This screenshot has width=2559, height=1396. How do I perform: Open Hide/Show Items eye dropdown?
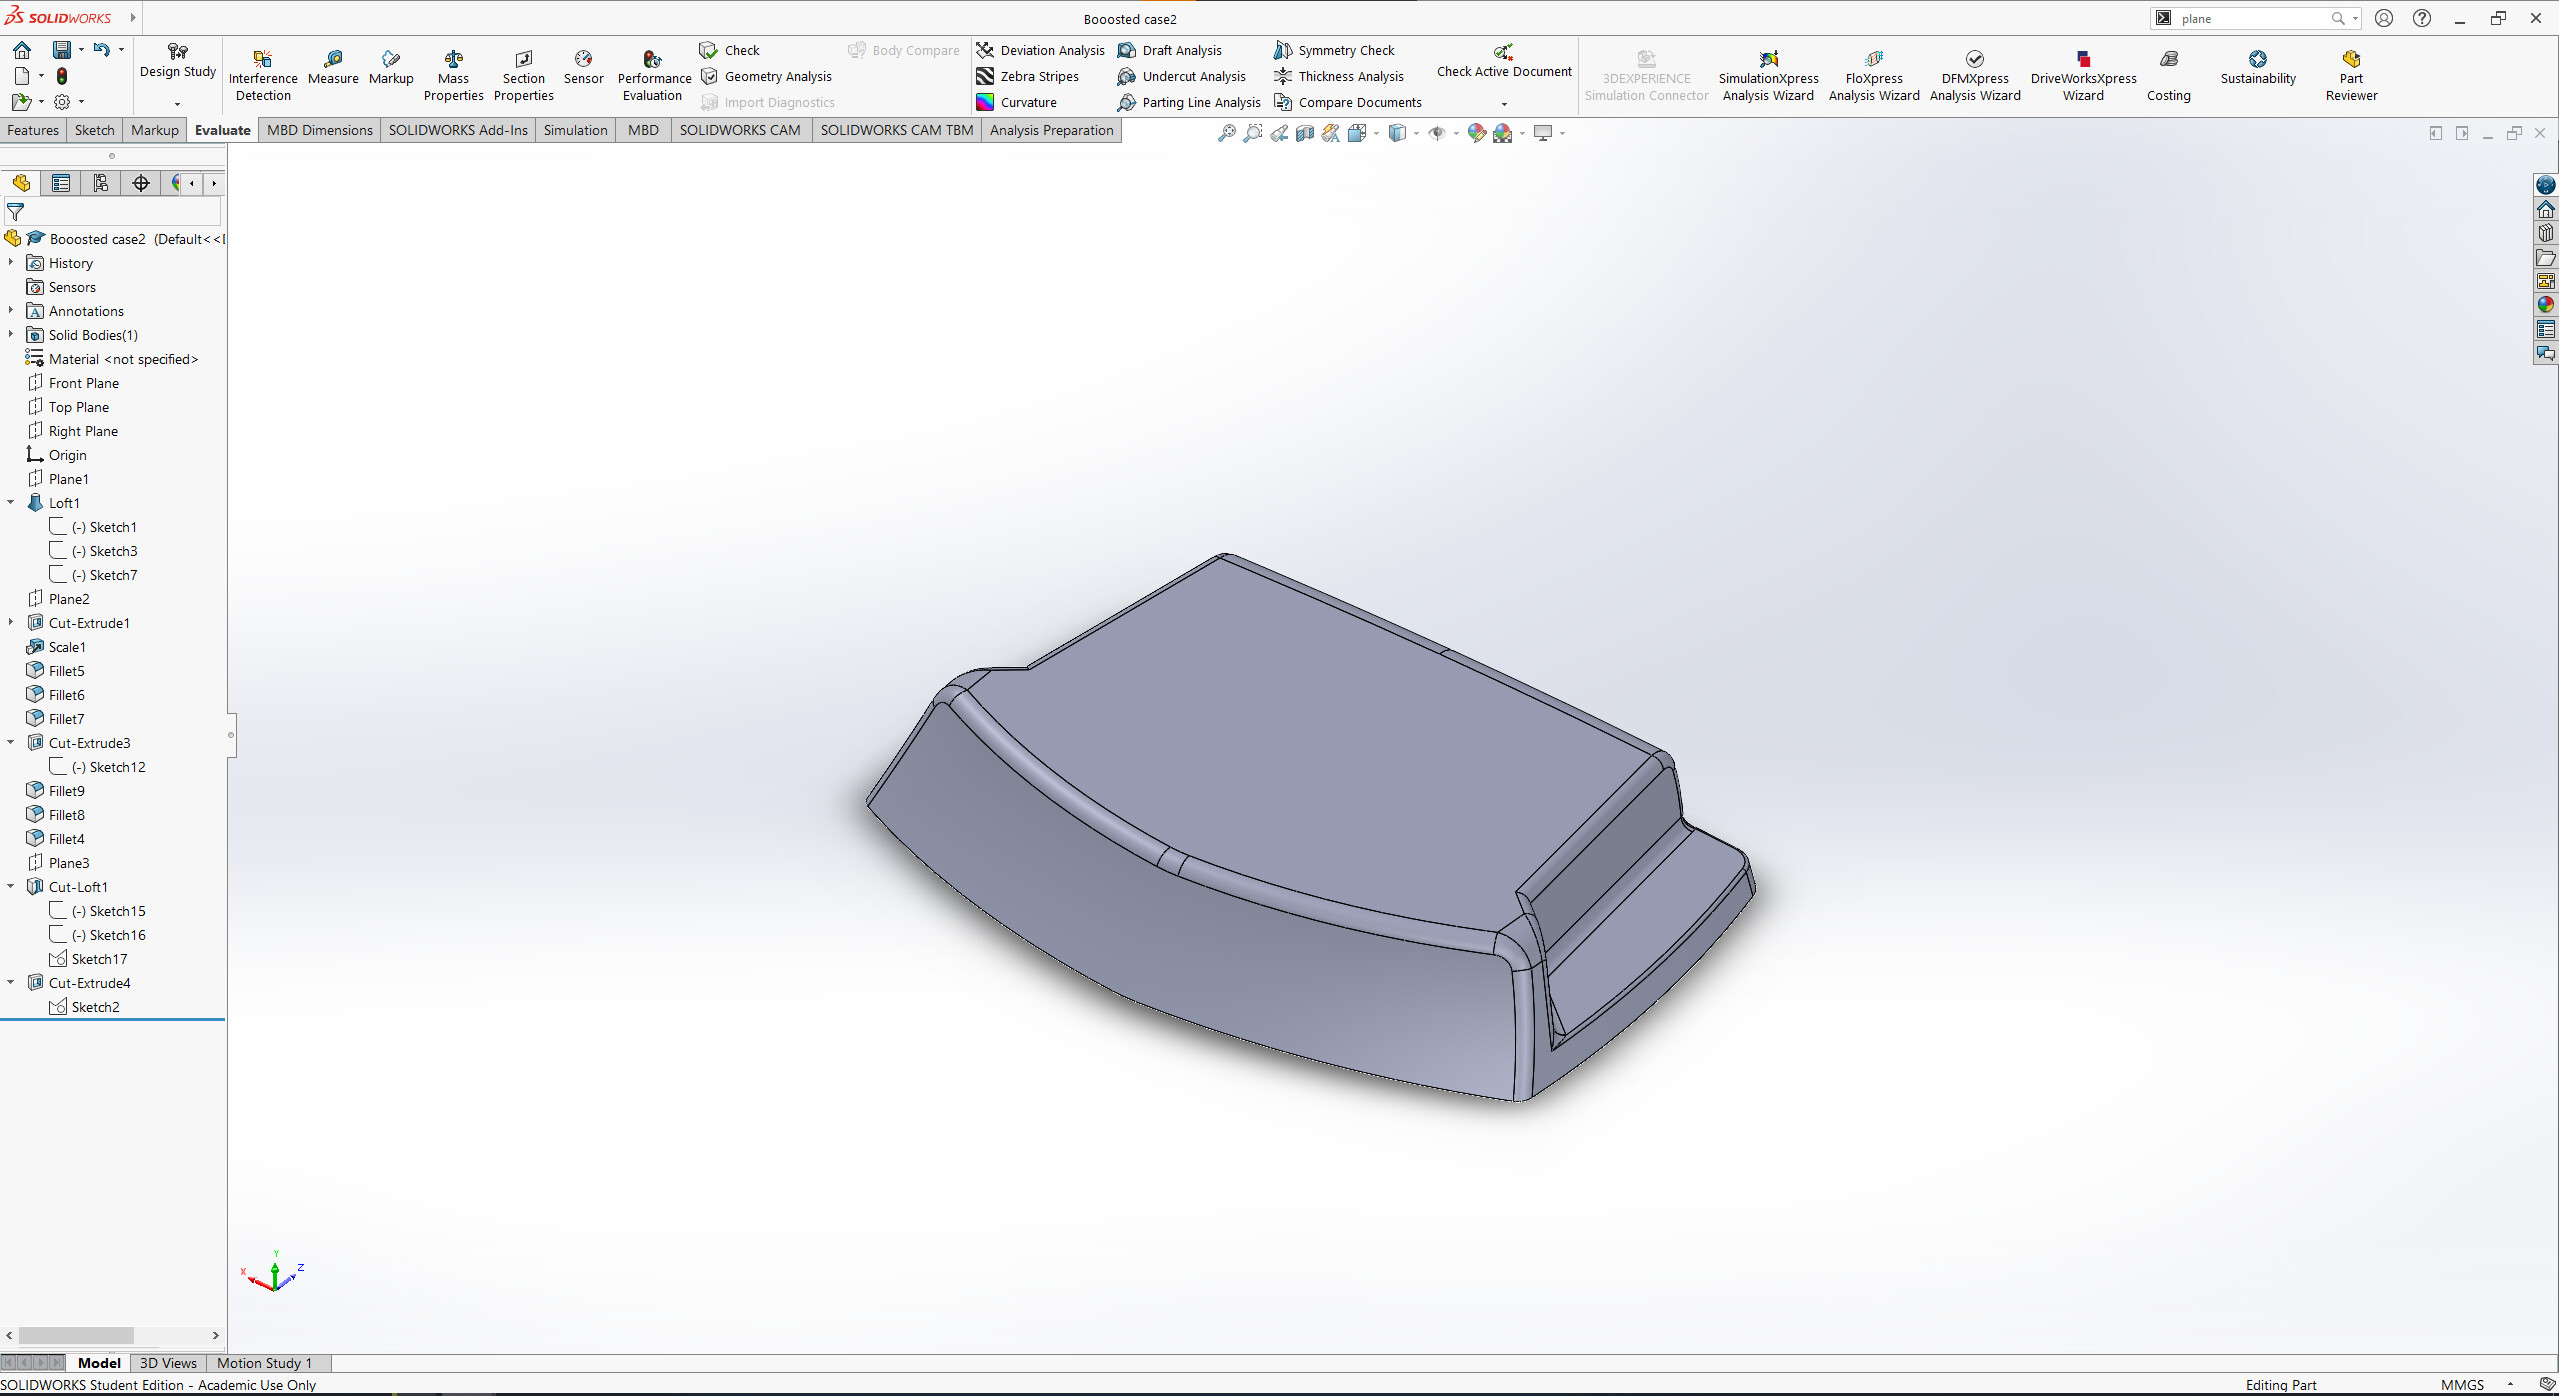[1455, 133]
